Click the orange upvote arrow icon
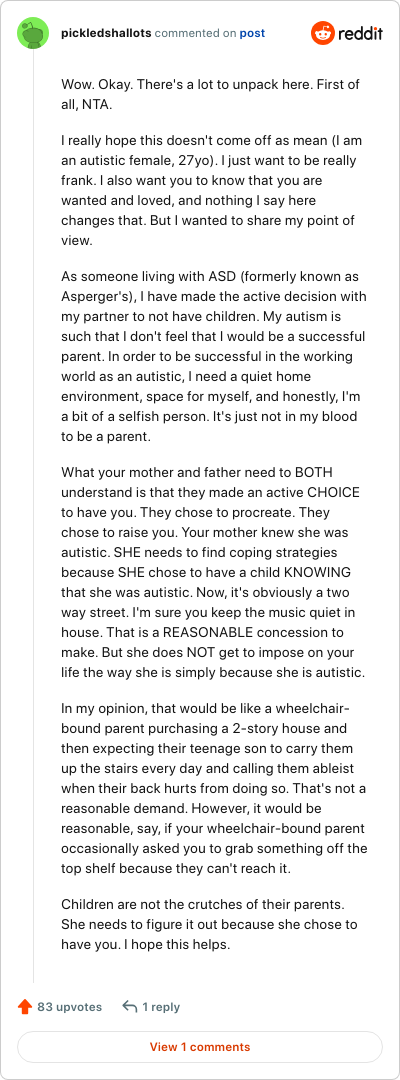400x1080 pixels. pyautogui.click(x=25, y=1007)
